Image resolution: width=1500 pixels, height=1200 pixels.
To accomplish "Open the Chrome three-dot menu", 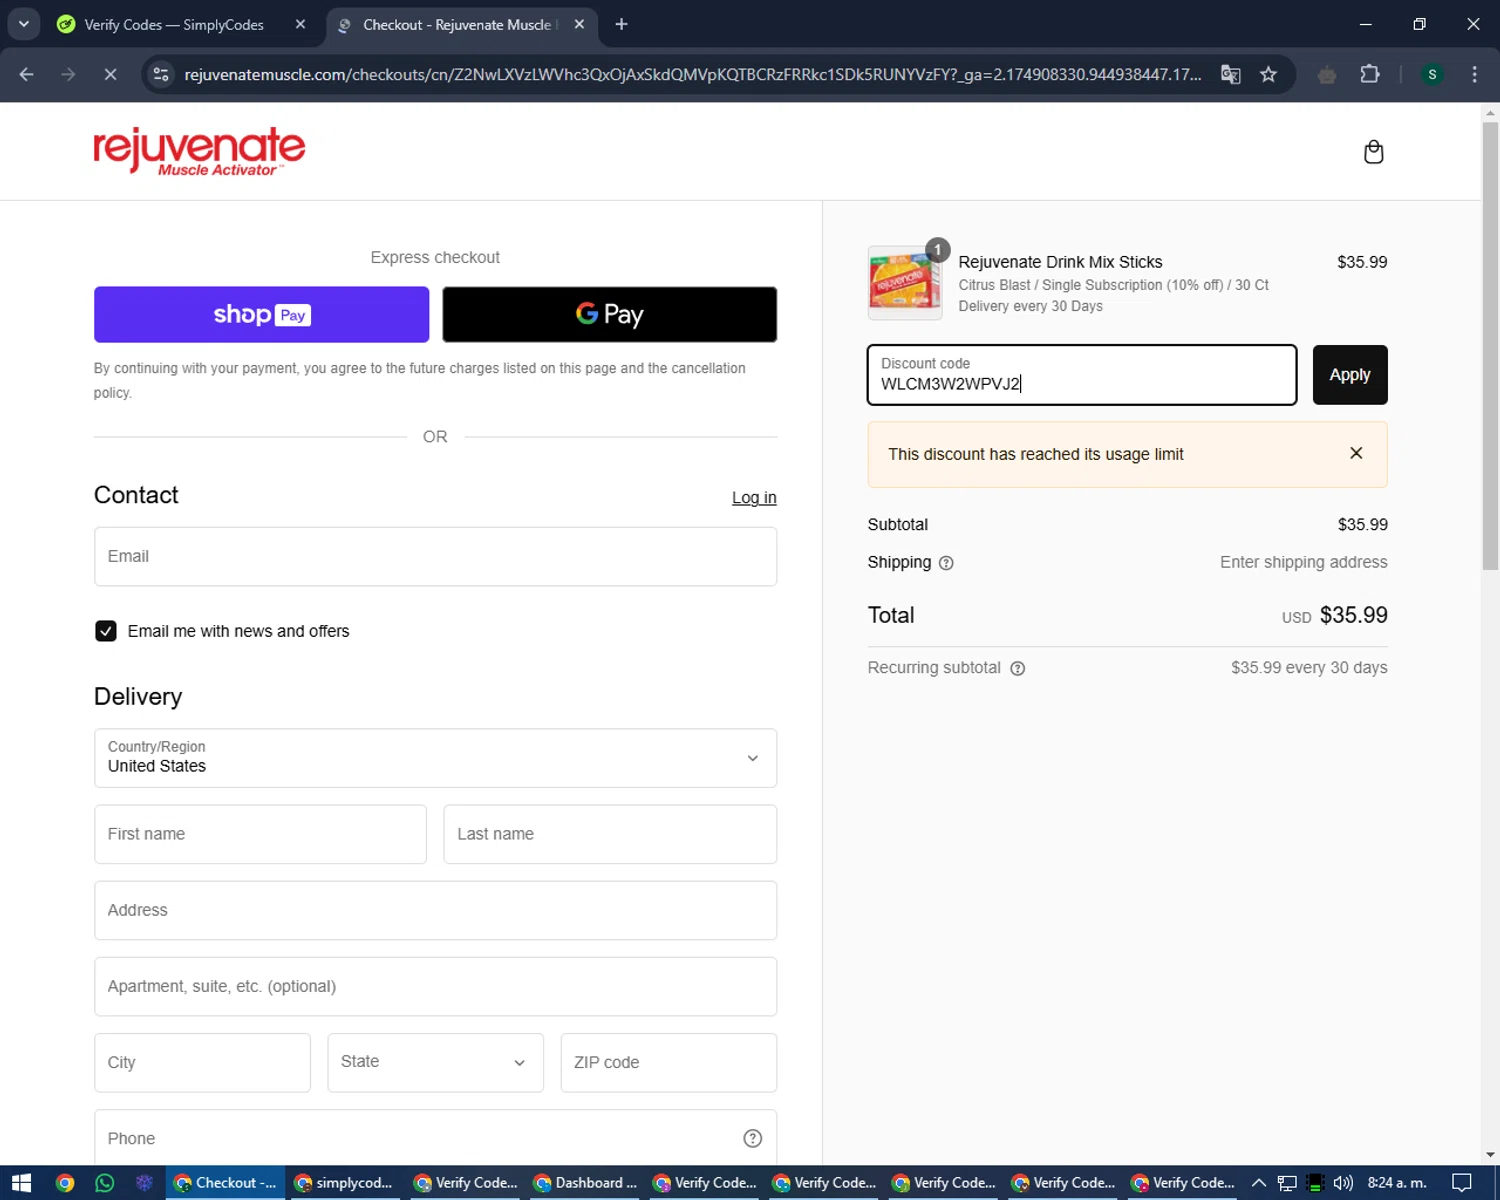I will pyautogui.click(x=1474, y=74).
